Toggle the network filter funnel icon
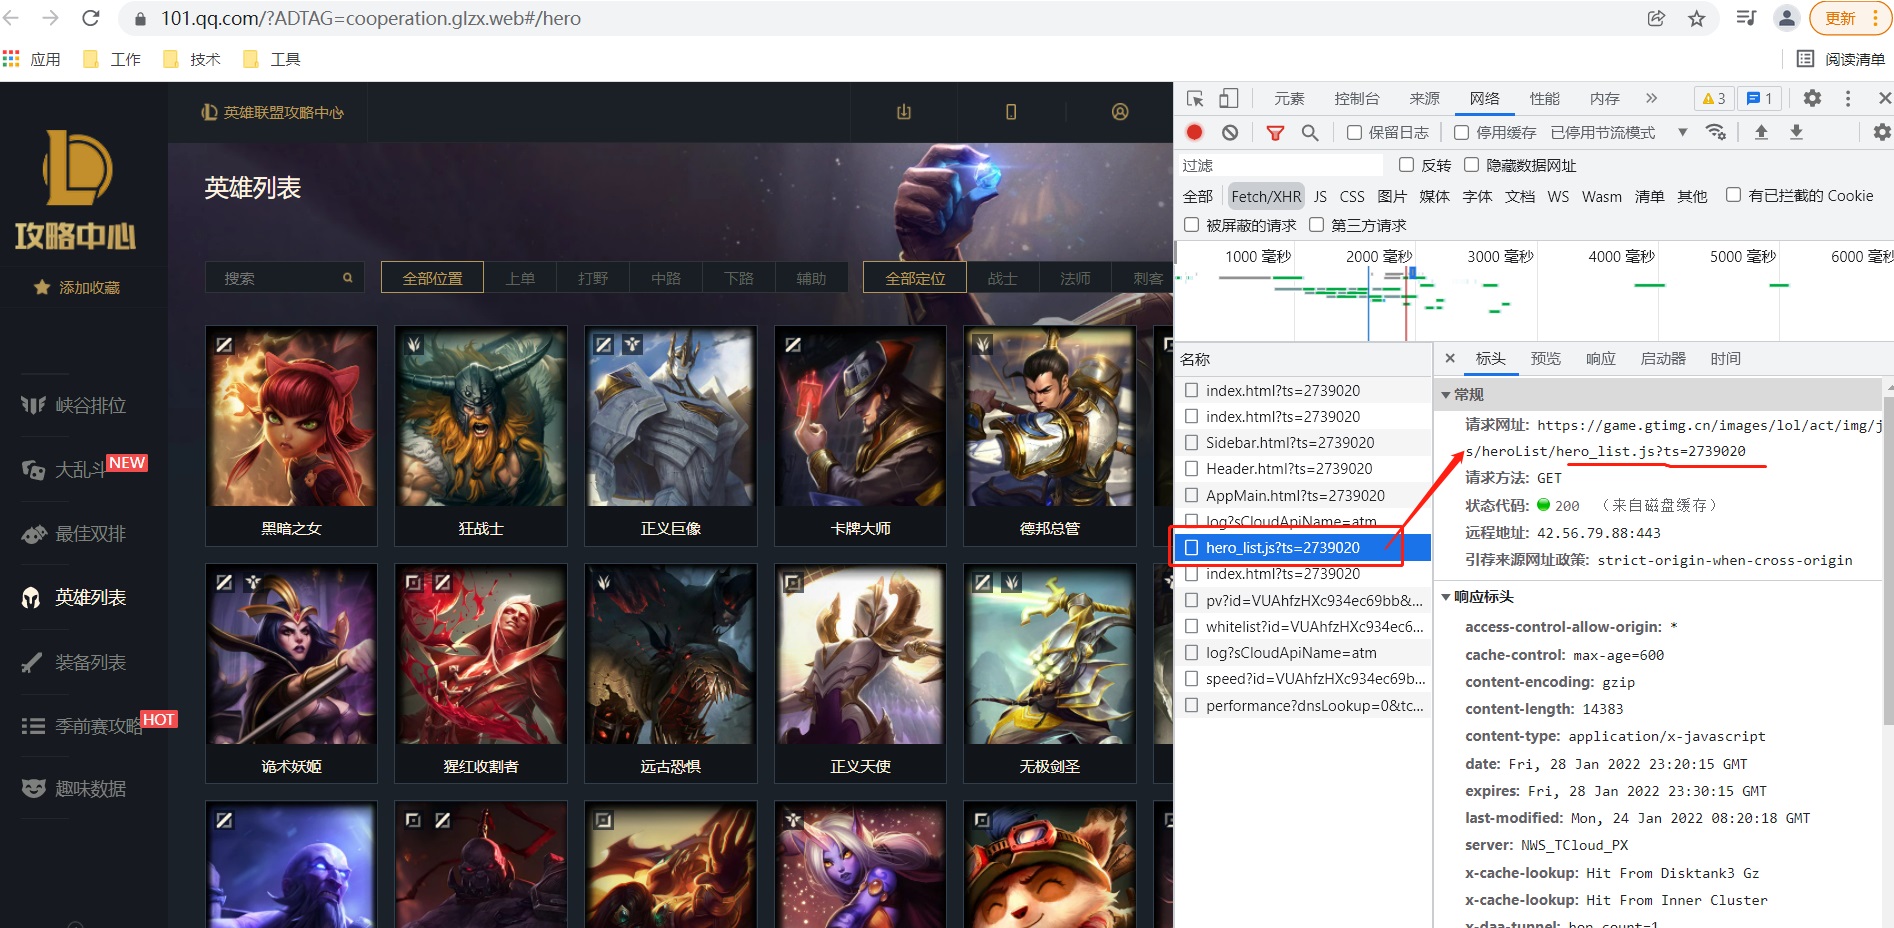This screenshot has width=1894, height=928. [1275, 132]
